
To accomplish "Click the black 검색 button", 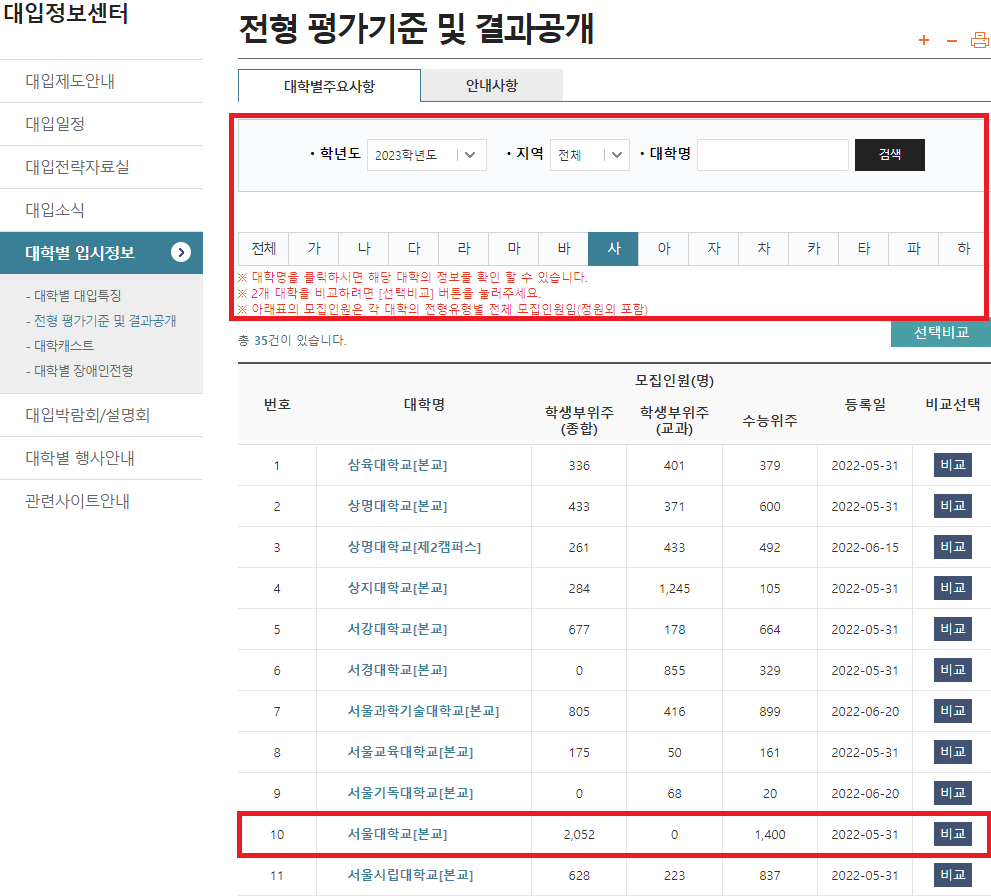I will (x=889, y=155).
